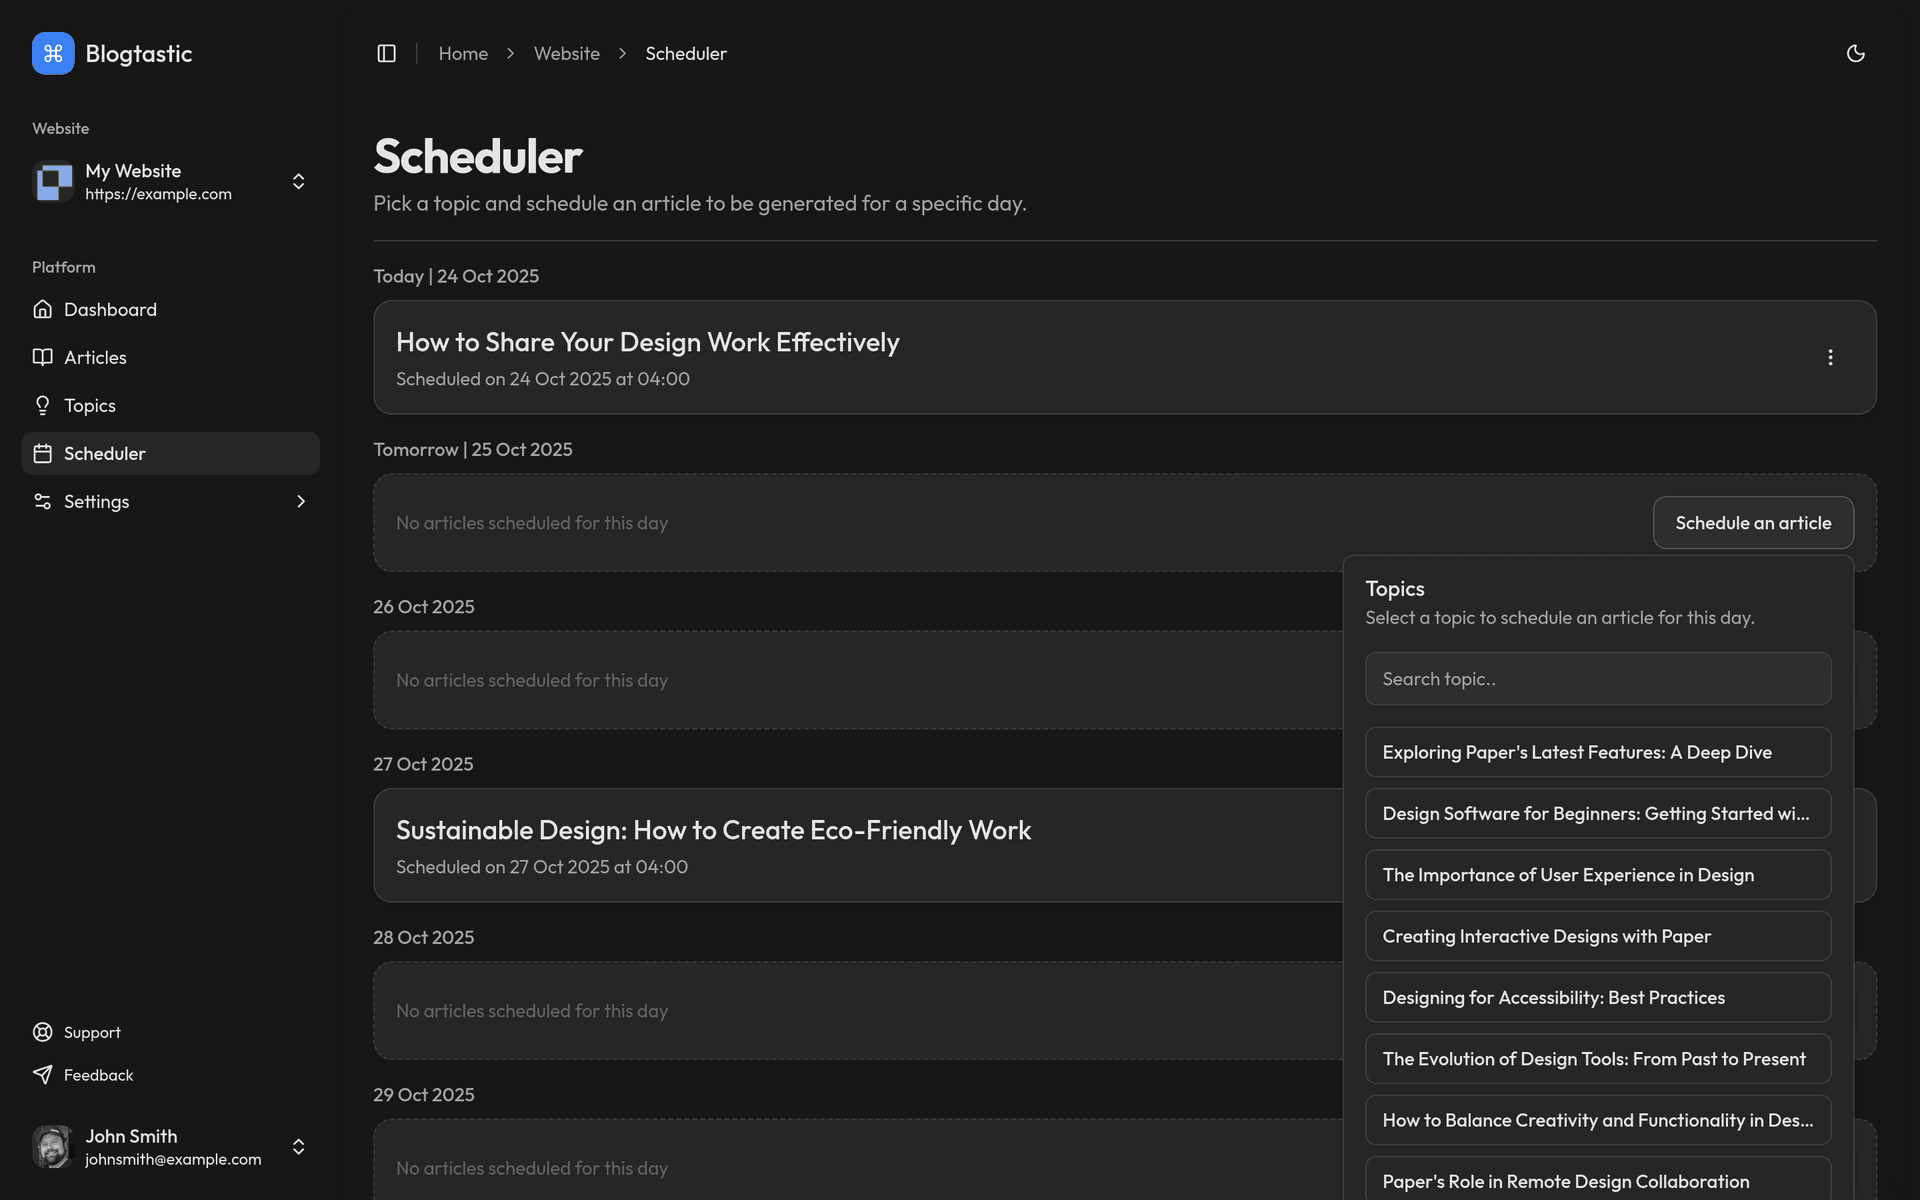Screen dimensions: 1920x1200
Task: Expand the Settings submenu chevron
Action: point(301,501)
